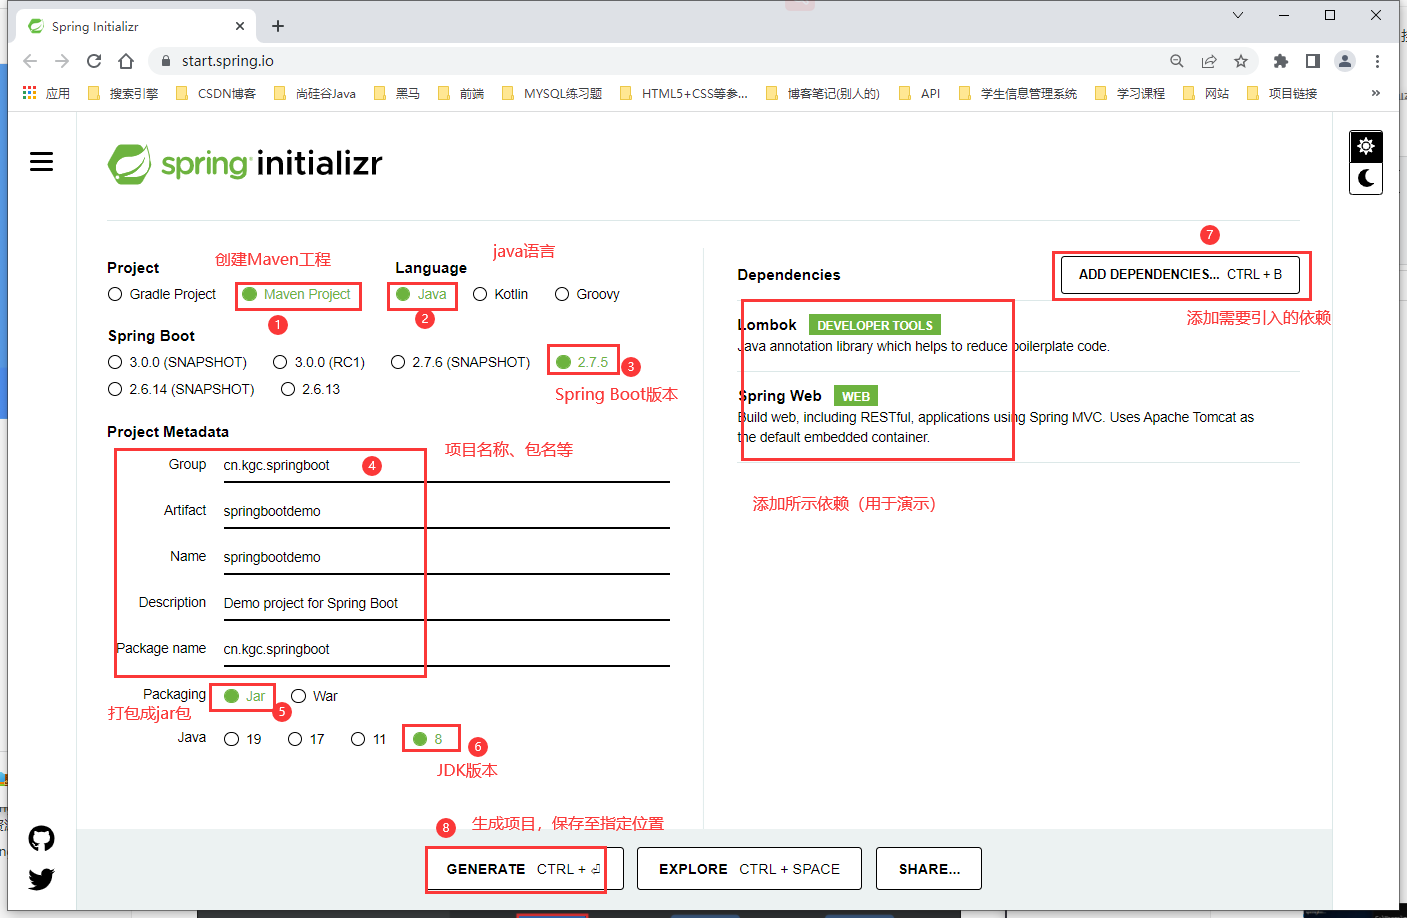This screenshot has width=1407, height=918.
Task: Open 尚硅谷Java bookmark folder
Action: 314,93
